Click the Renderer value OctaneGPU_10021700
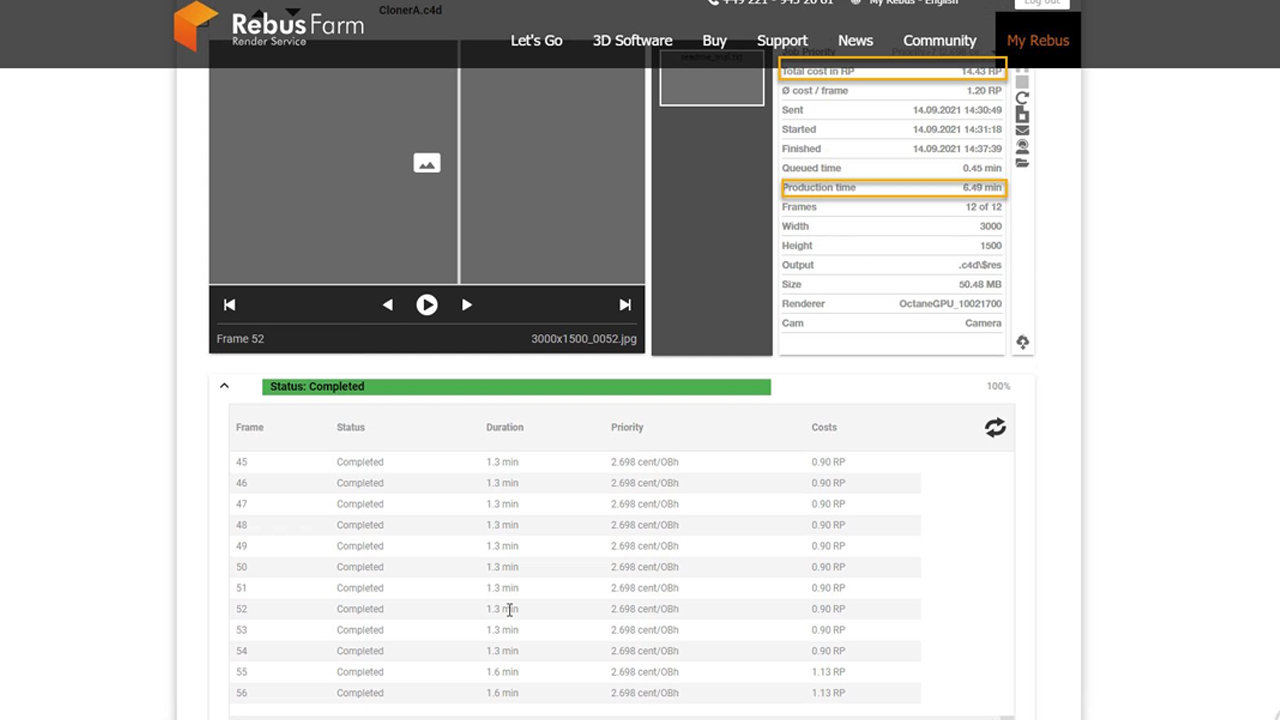The height and width of the screenshot is (720, 1280). click(x=950, y=304)
